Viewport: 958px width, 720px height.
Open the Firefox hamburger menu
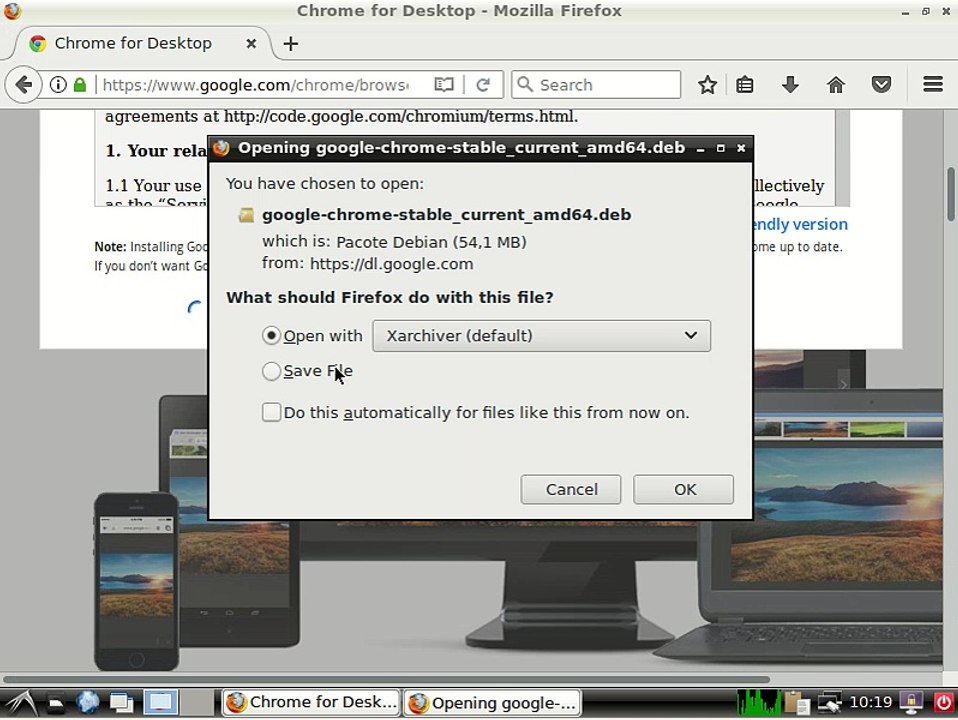point(933,84)
